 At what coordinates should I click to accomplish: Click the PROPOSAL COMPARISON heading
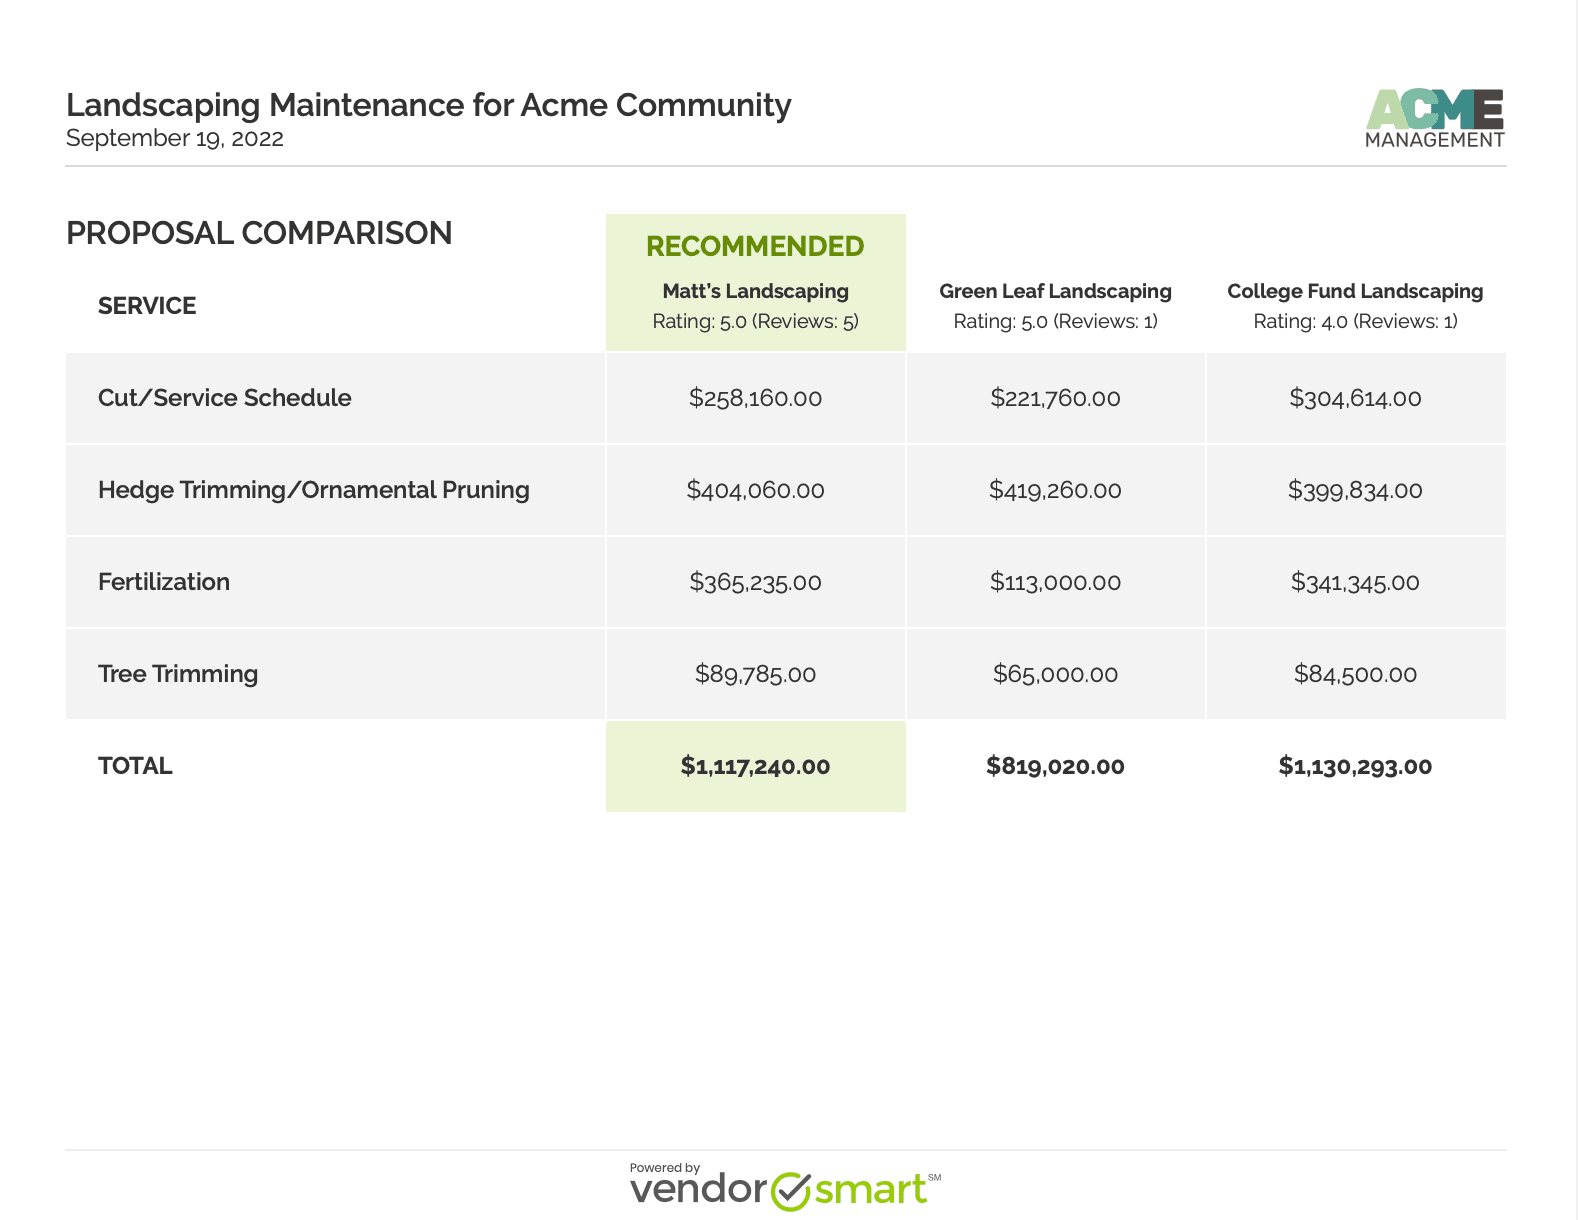(259, 233)
